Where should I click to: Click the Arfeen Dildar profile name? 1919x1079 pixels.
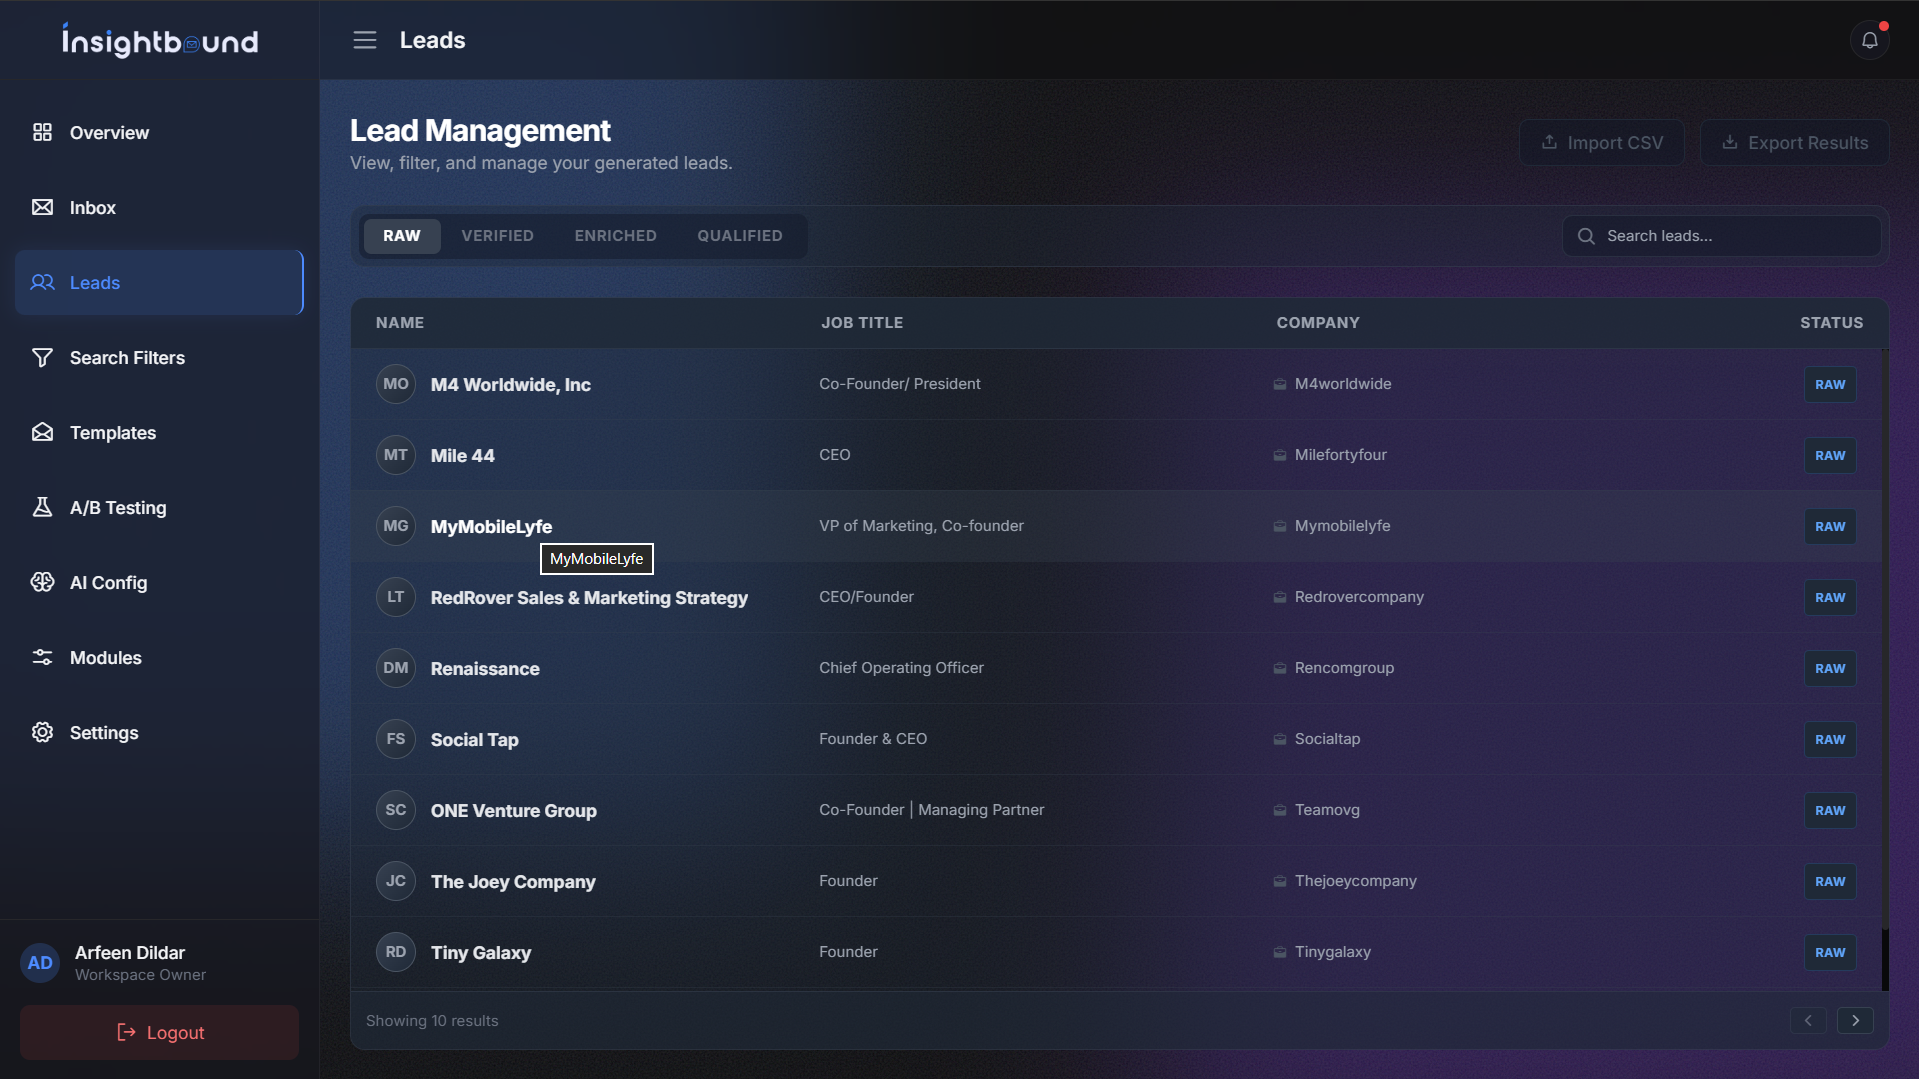pyautogui.click(x=130, y=952)
